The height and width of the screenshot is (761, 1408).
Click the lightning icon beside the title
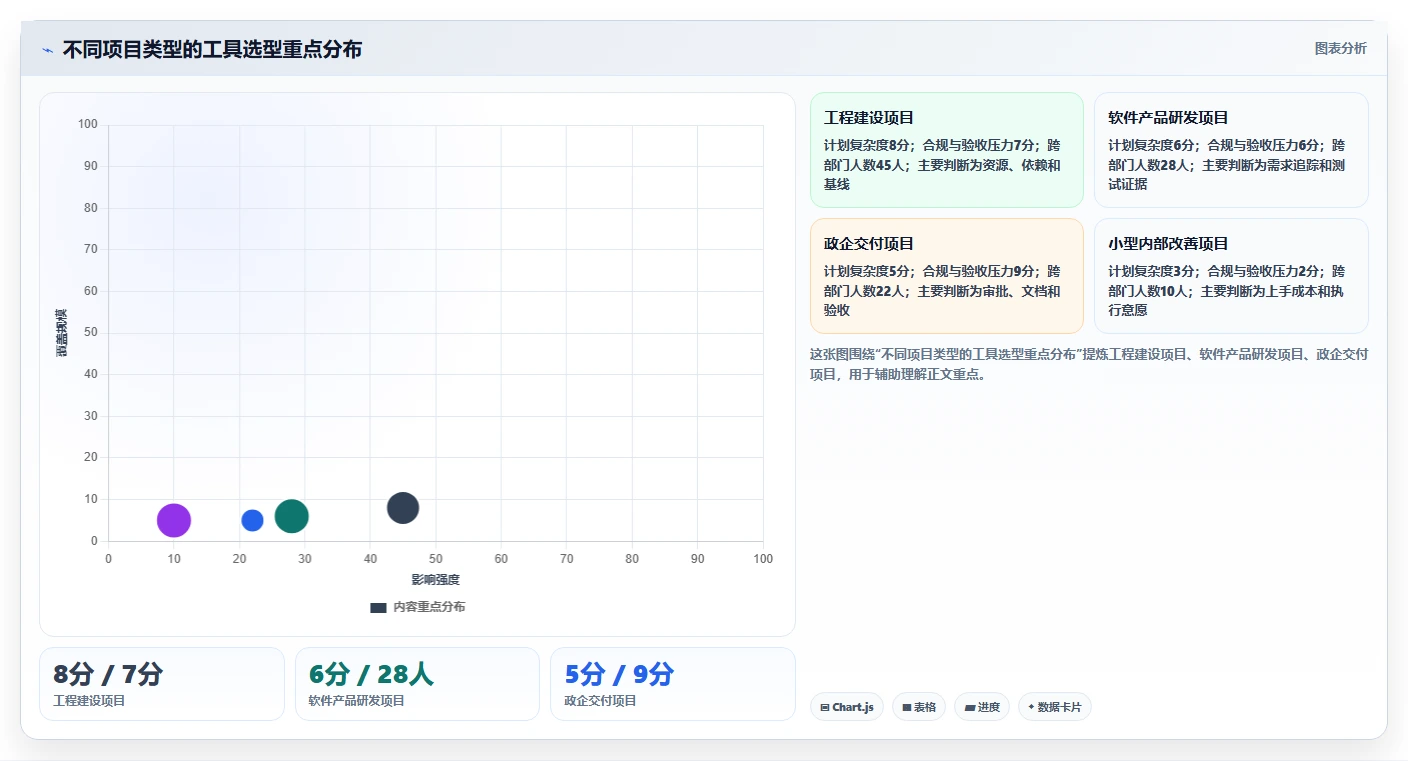click(47, 50)
